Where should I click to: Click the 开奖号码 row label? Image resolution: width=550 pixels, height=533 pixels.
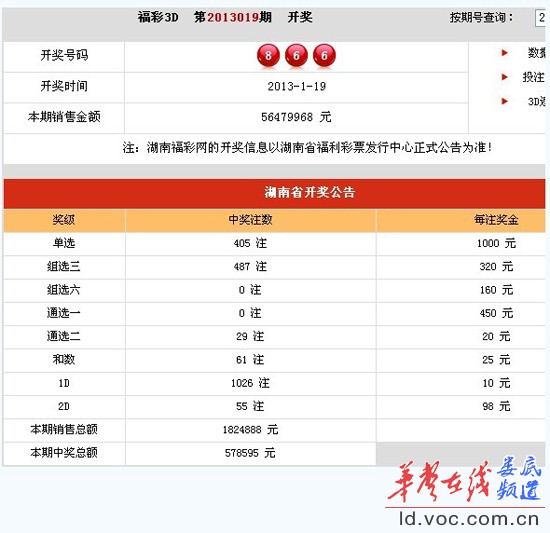pos(64,55)
